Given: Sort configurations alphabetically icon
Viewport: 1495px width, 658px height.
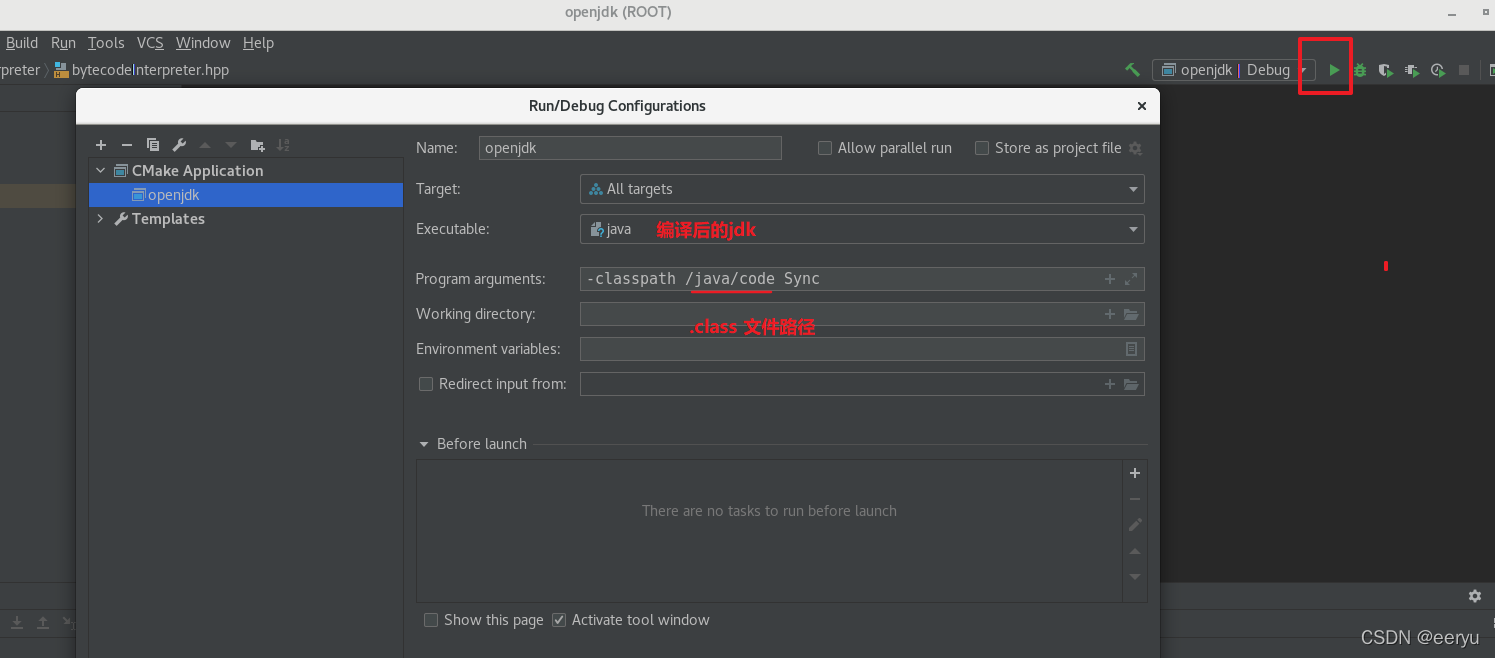Looking at the screenshot, I should tap(283, 145).
